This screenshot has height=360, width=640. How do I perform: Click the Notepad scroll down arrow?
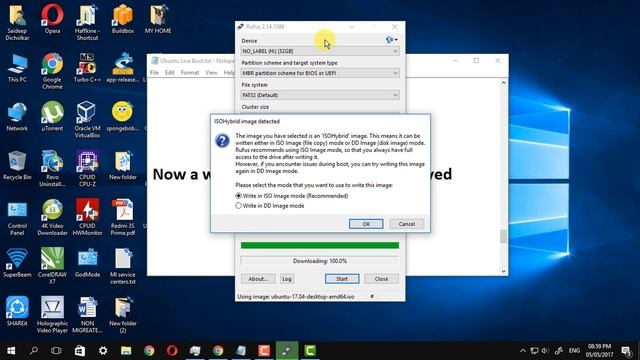(503, 271)
